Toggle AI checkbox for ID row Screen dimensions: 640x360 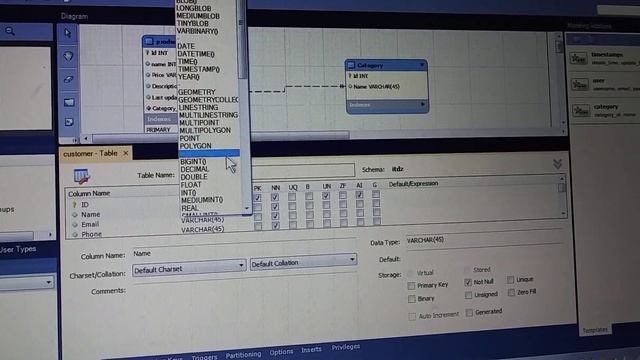(x=359, y=195)
